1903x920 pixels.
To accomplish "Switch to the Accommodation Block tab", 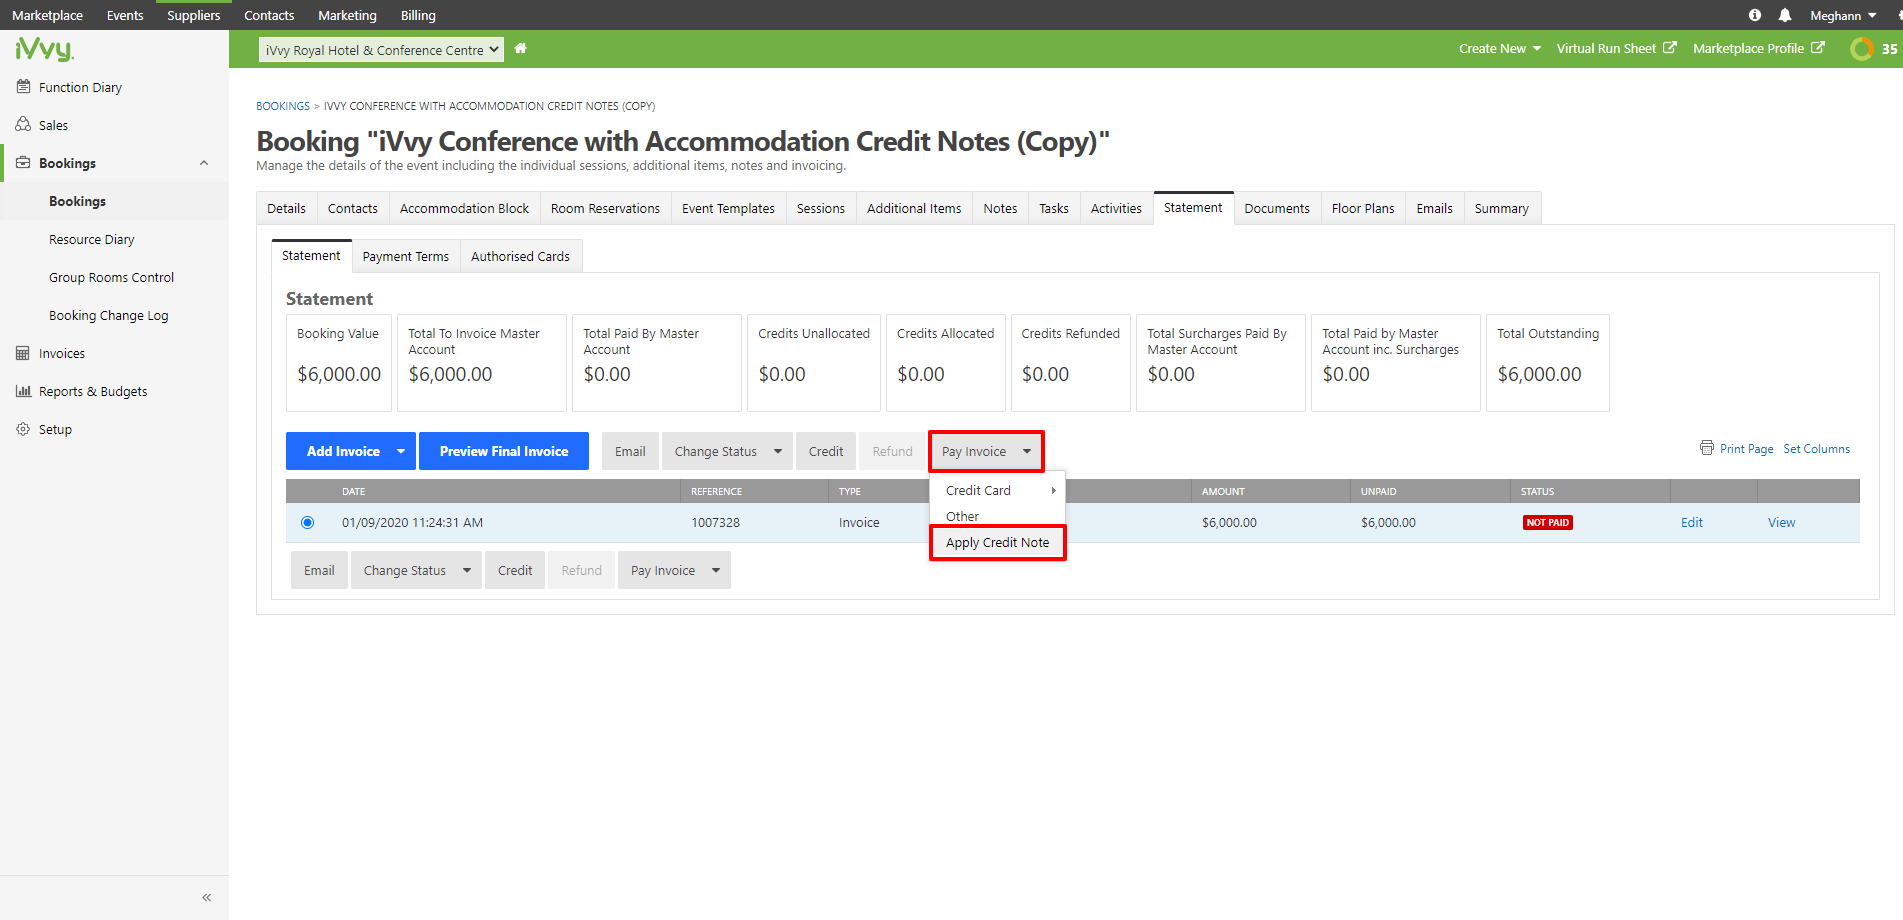I will [464, 208].
